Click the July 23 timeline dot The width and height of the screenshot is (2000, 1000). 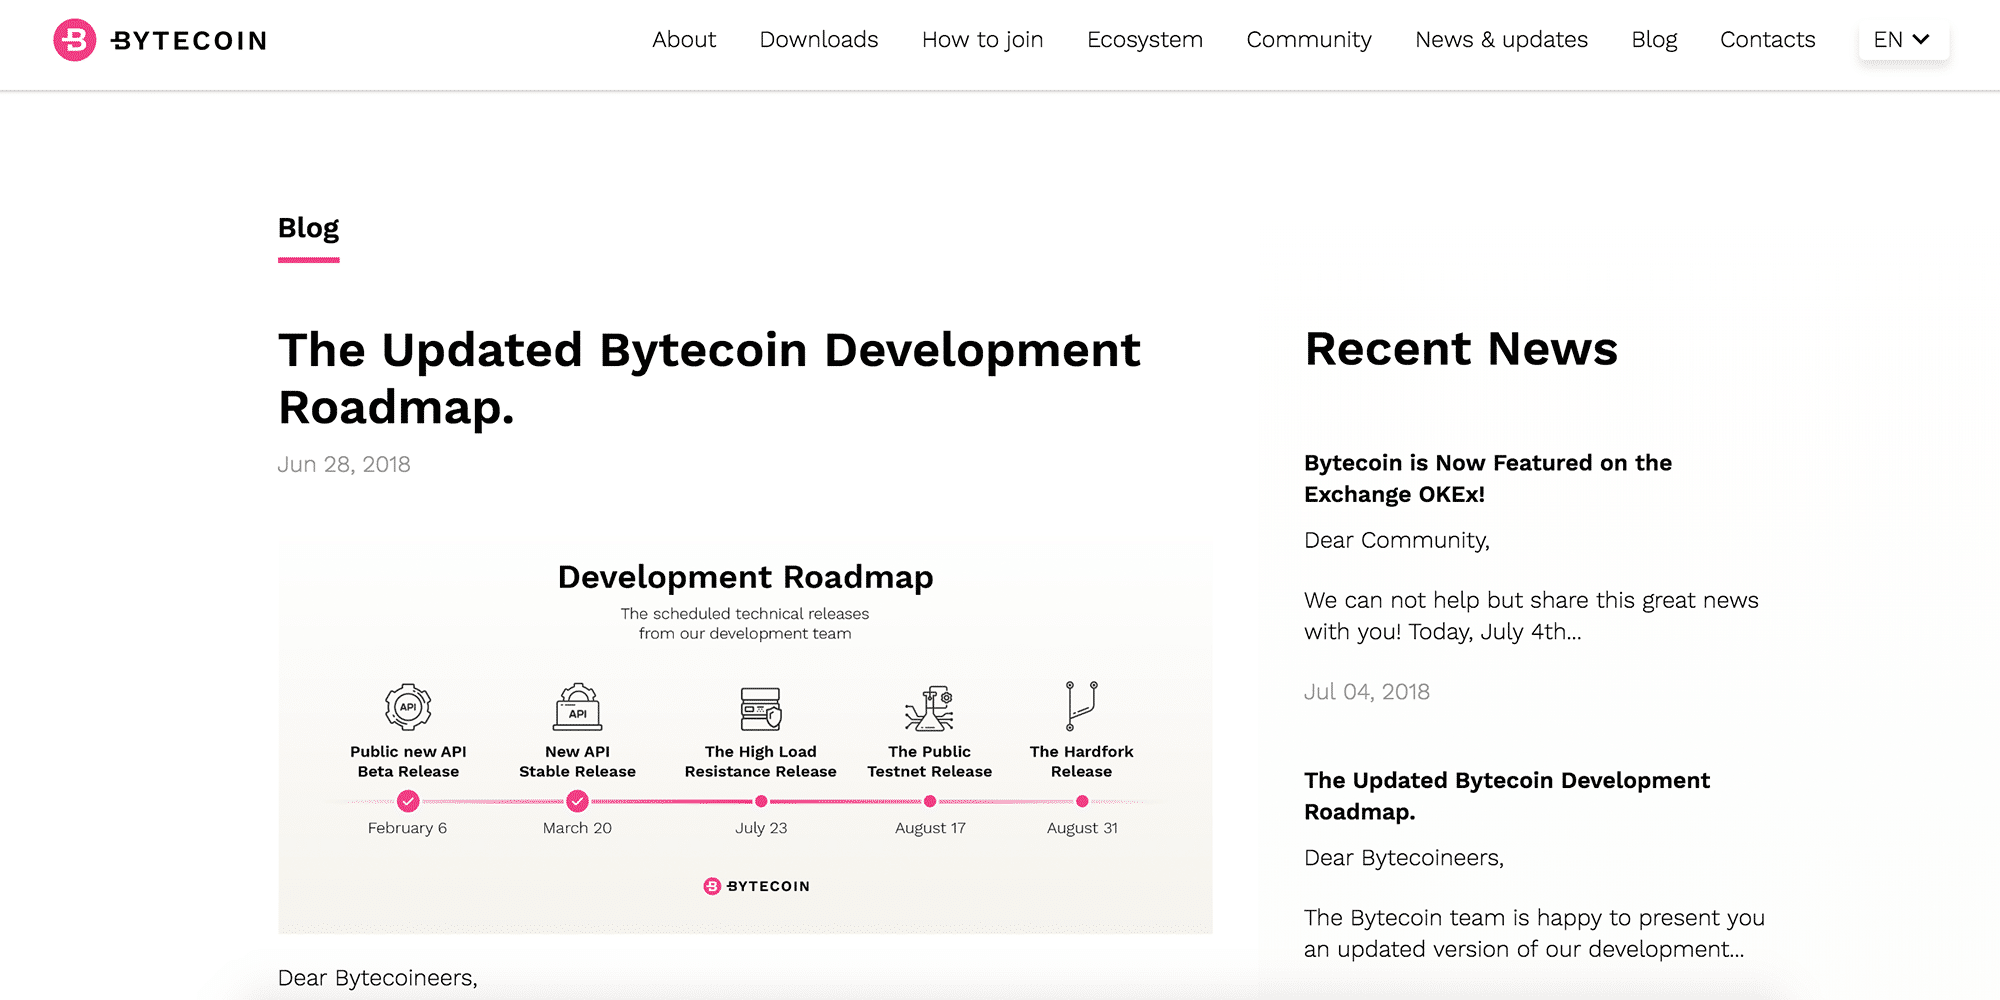pyautogui.click(x=761, y=801)
